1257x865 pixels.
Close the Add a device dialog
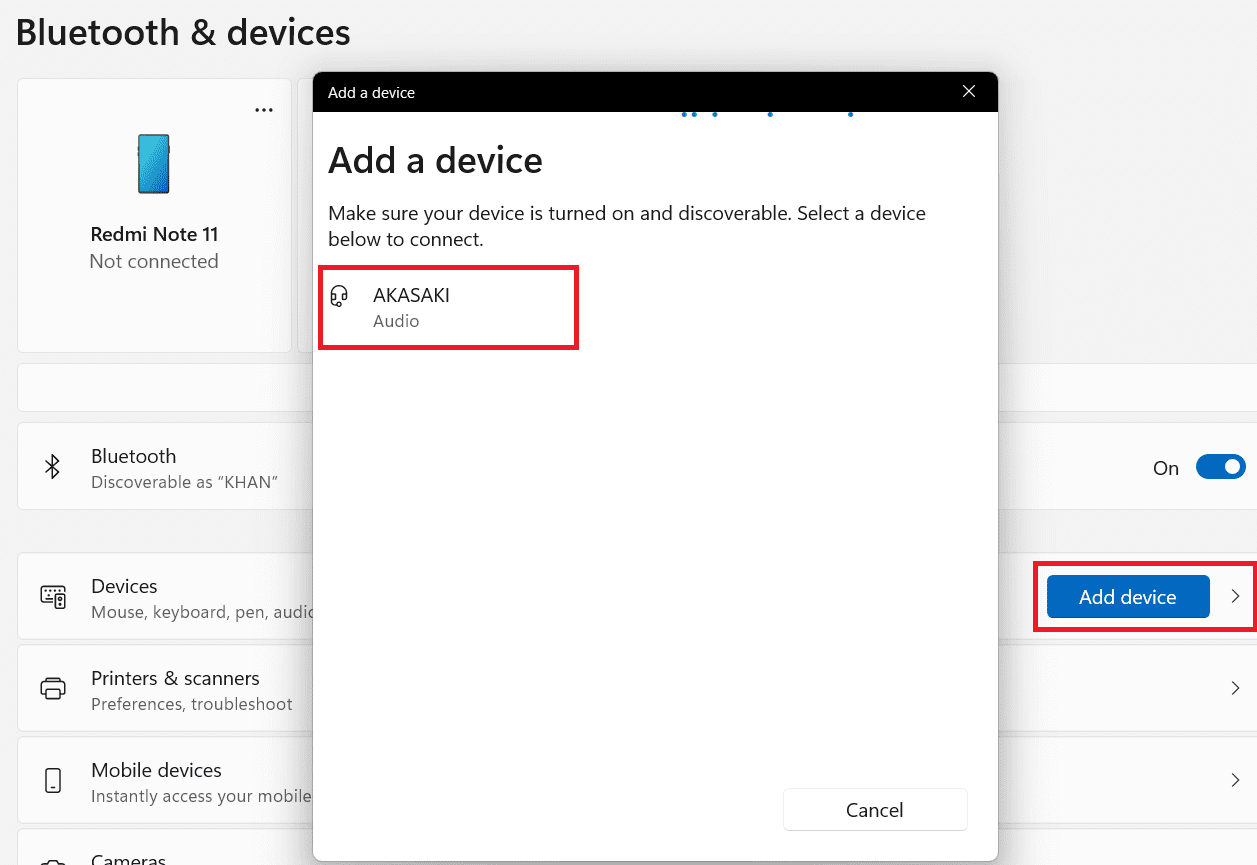[x=968, y=91]
